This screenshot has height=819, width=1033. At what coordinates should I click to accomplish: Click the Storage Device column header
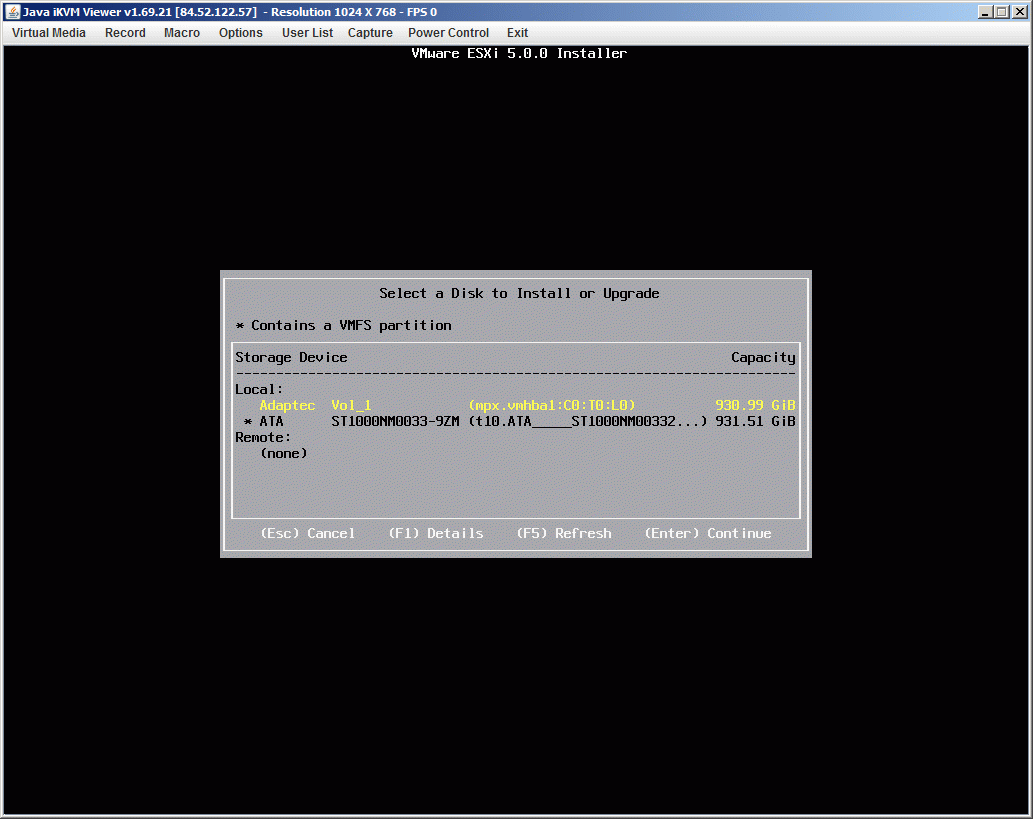pos(291,357)
